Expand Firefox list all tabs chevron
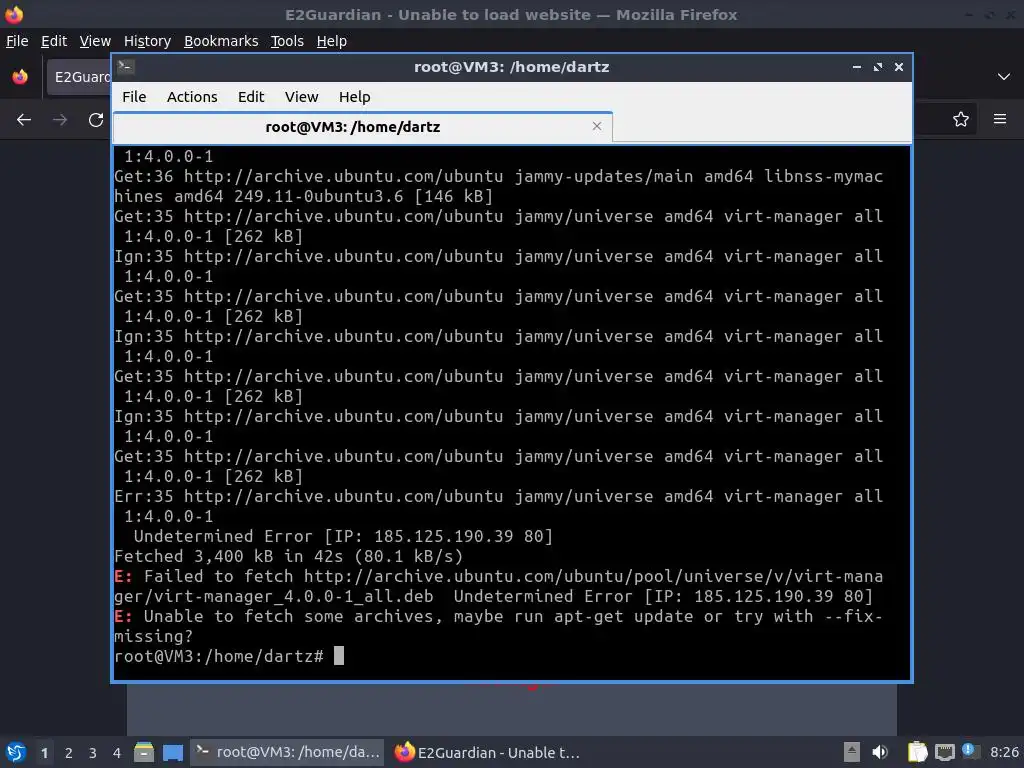The image size is (1024, 768). pos(1004,77)
